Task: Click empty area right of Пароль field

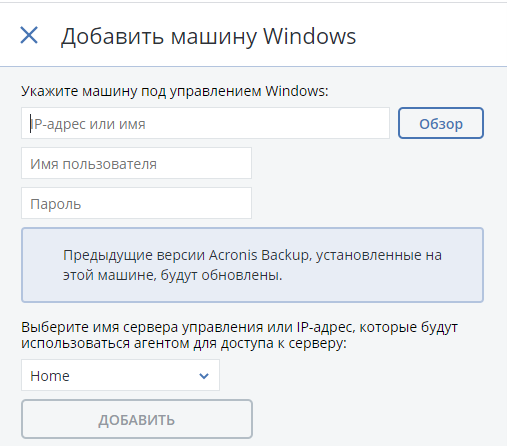Action: [x=367, y=203]
